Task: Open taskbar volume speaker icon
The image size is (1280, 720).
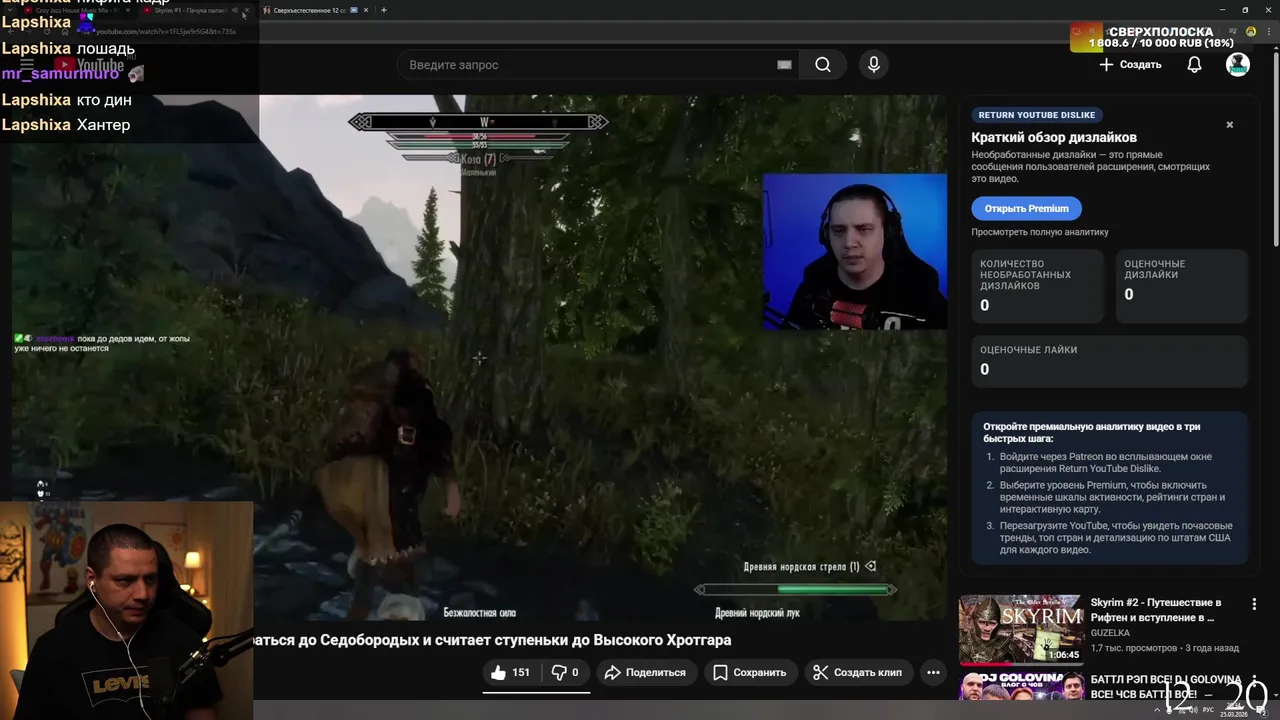Action: point(1192,710)
